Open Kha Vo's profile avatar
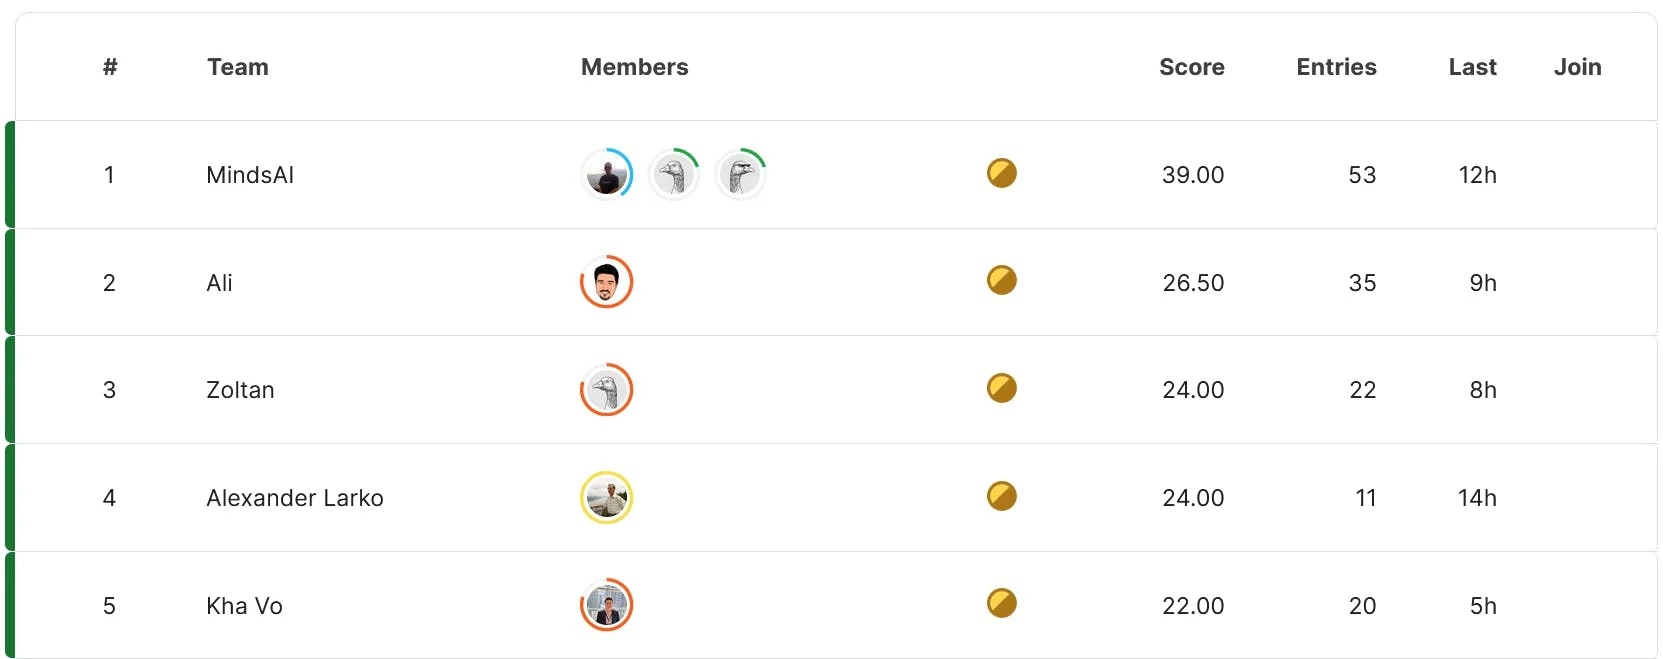 click(x=607, y=605)
